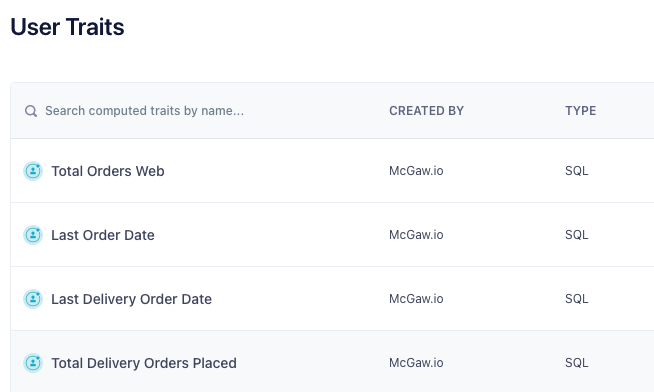This screenshot has height=392, width=654.
Task: Open the Last Order Date trait
Action: point(103,235)
